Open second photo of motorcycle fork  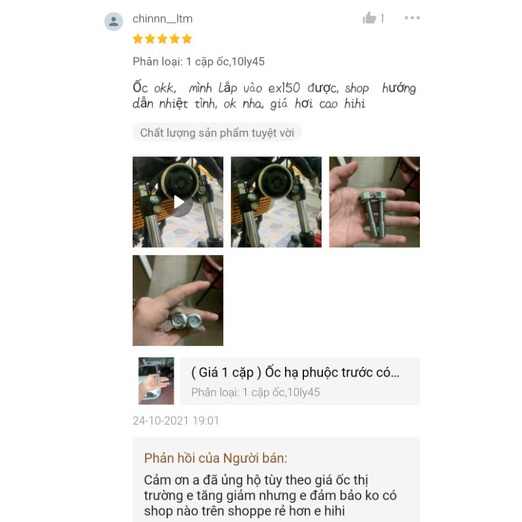276,202
